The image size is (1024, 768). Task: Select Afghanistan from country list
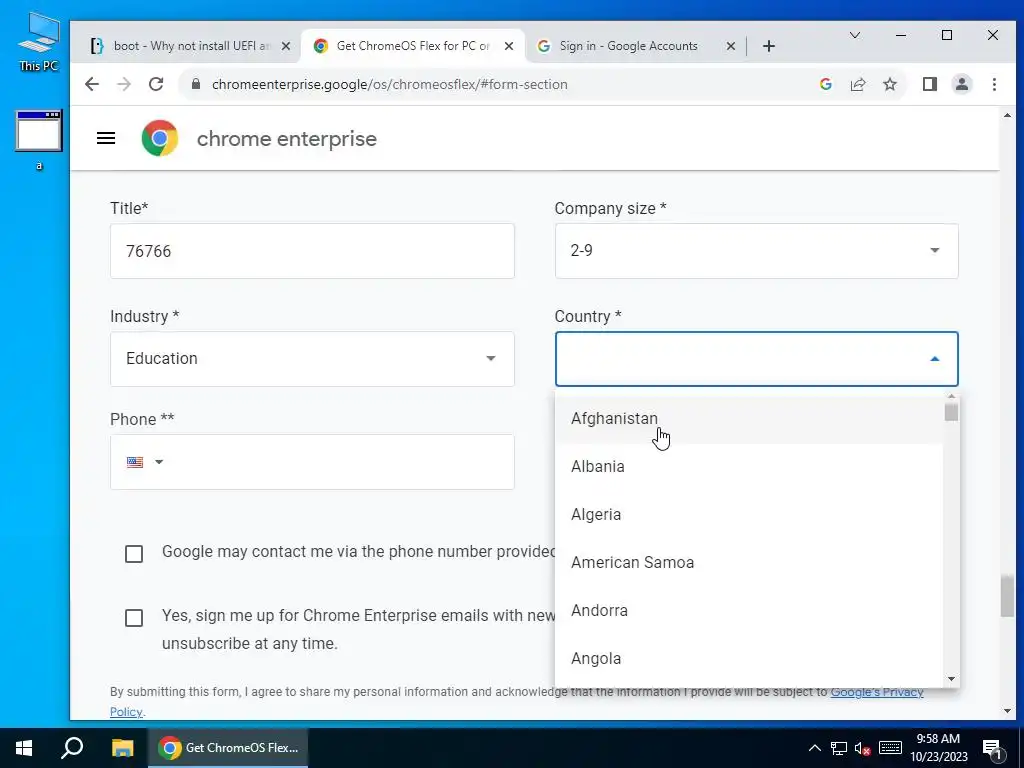click(748, 419)
